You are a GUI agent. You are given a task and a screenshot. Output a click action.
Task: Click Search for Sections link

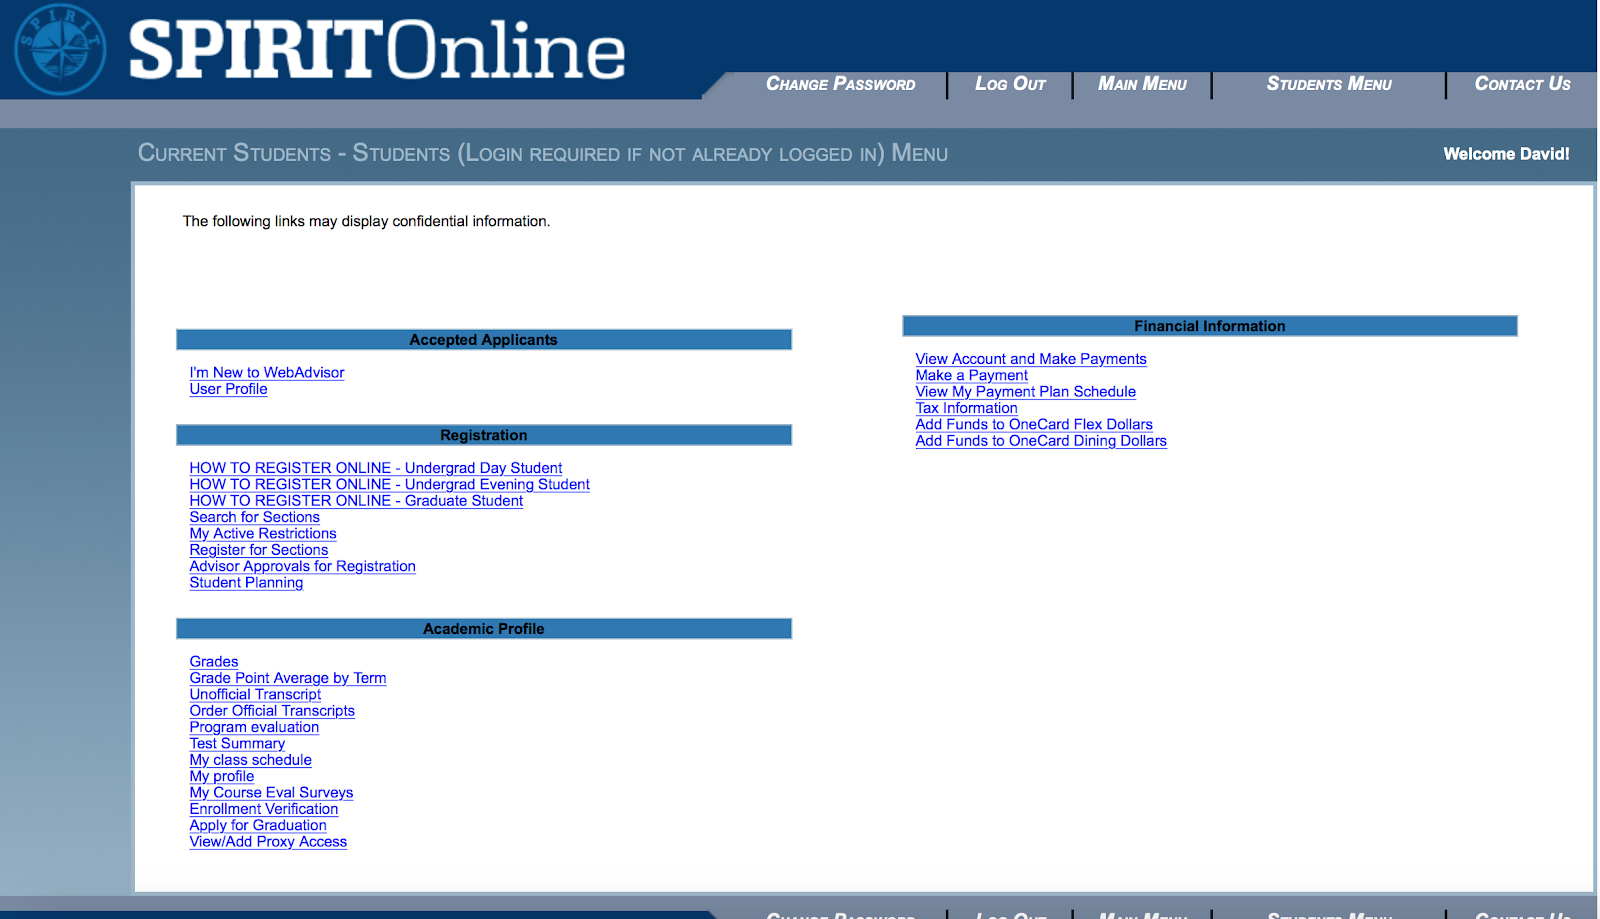coord(255,517)
